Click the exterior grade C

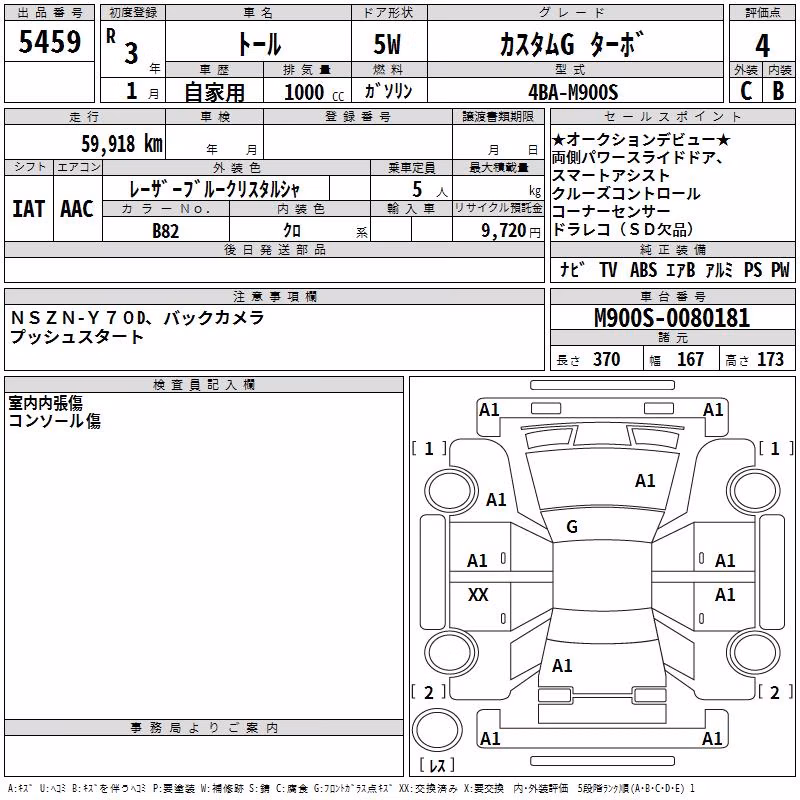click(x=746, y=91)
